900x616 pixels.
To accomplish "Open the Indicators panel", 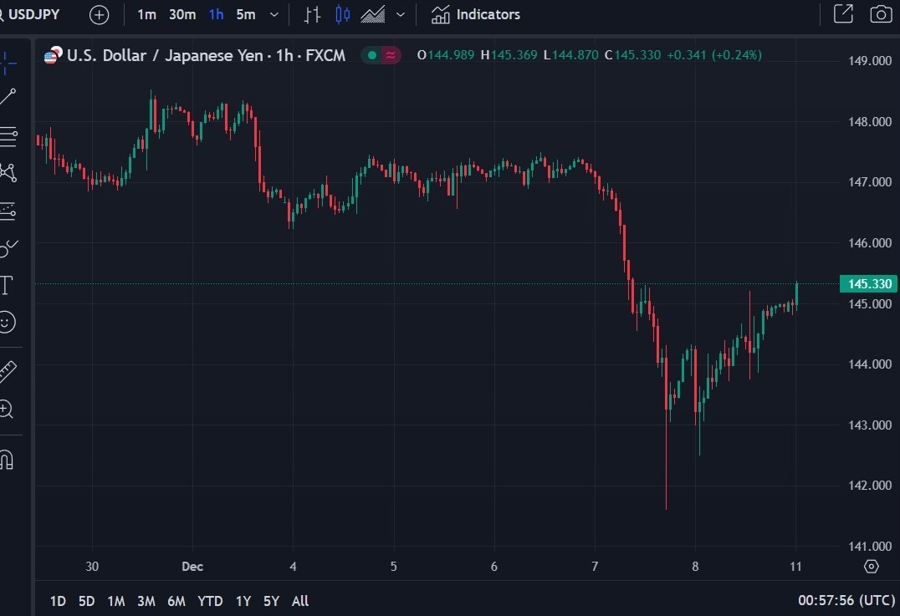I will point(476,14).
